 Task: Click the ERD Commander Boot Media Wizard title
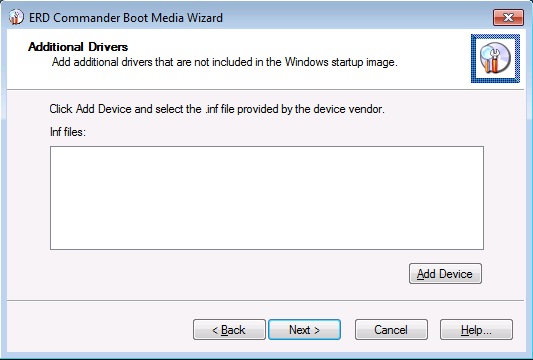coord(126,18)
